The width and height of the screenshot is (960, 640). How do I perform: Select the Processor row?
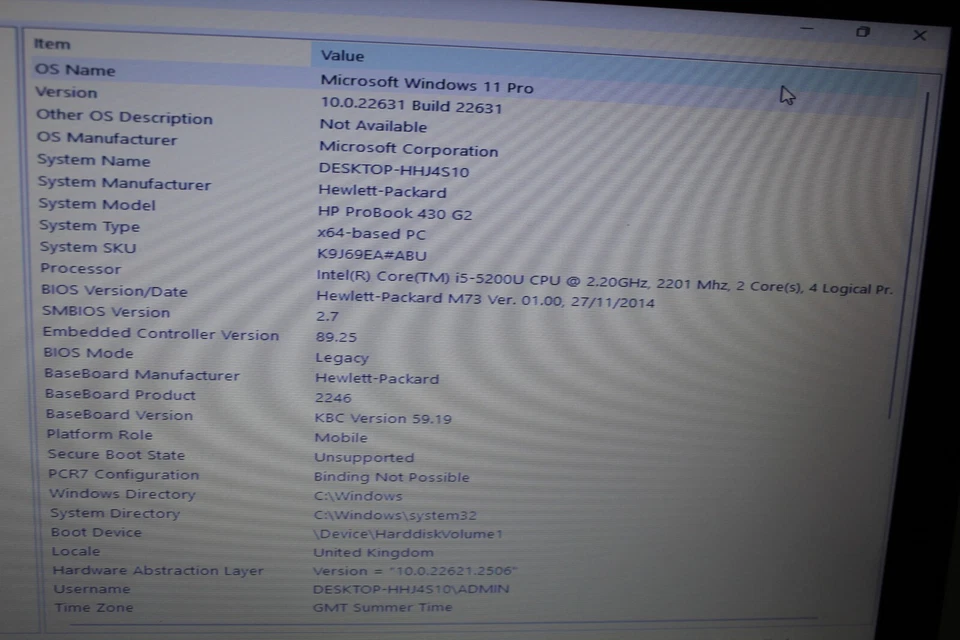[80, 268]
